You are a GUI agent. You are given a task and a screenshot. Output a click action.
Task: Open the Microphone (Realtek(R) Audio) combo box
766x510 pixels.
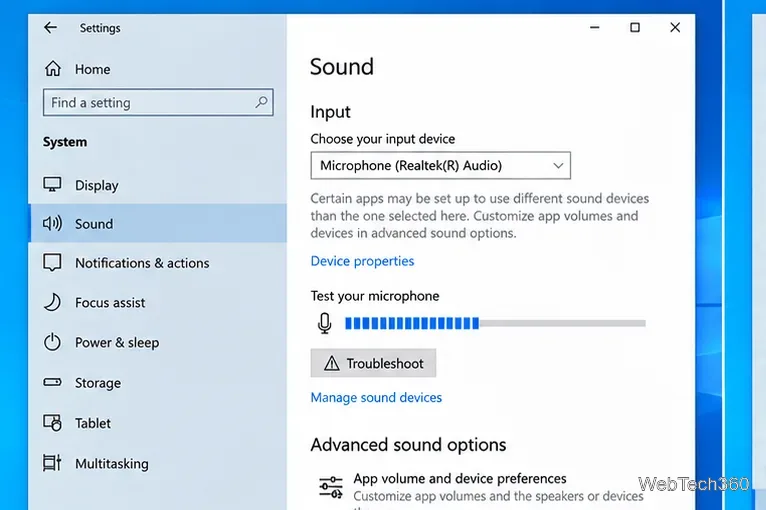(x=440, y=166)
